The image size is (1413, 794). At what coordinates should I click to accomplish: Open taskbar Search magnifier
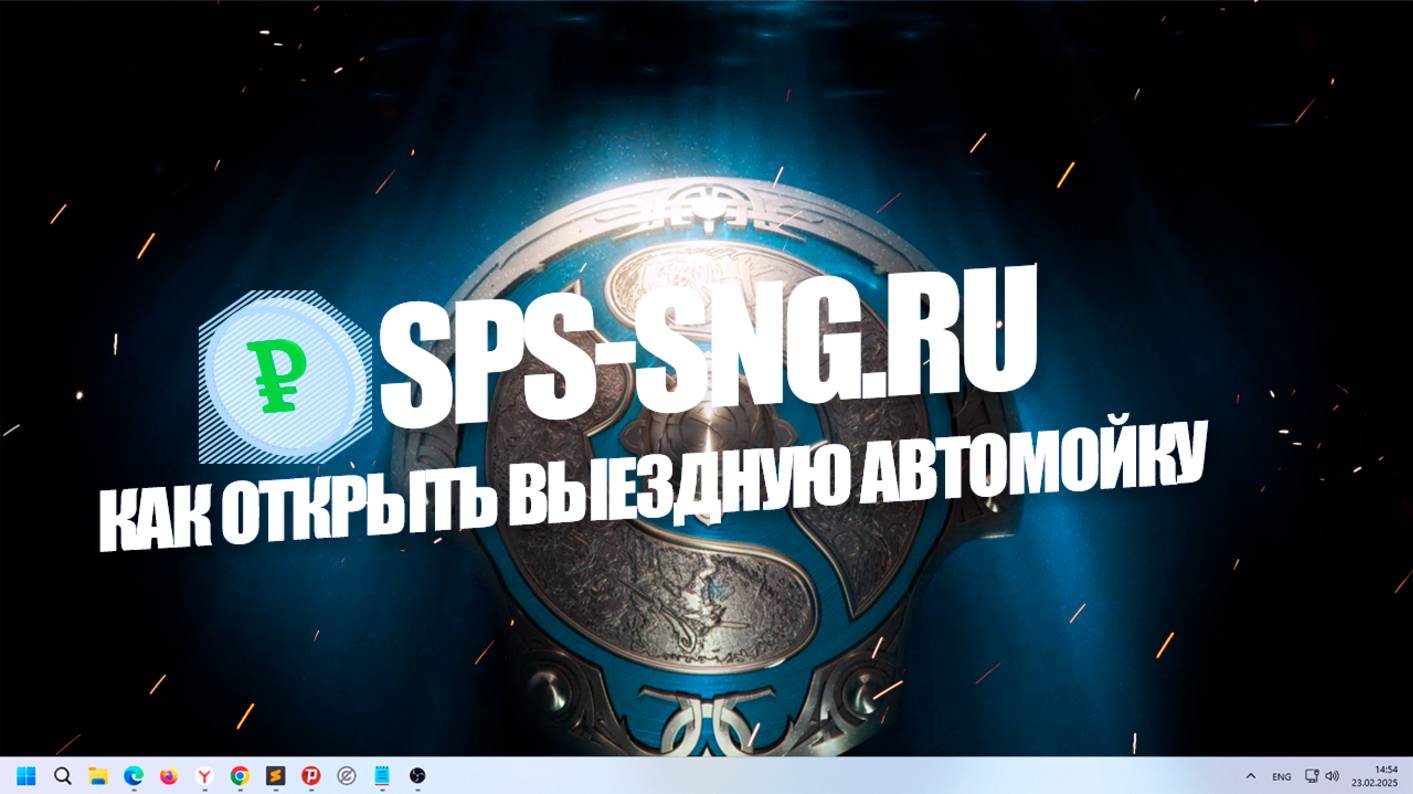[x=62, y=776]
